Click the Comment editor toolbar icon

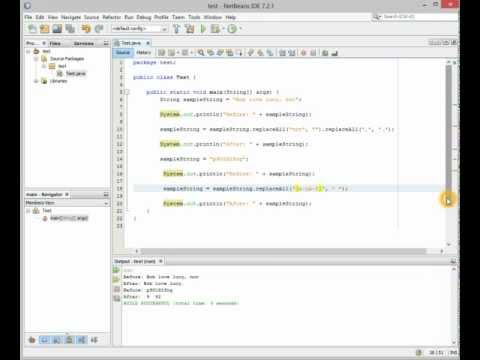point(325,53)
